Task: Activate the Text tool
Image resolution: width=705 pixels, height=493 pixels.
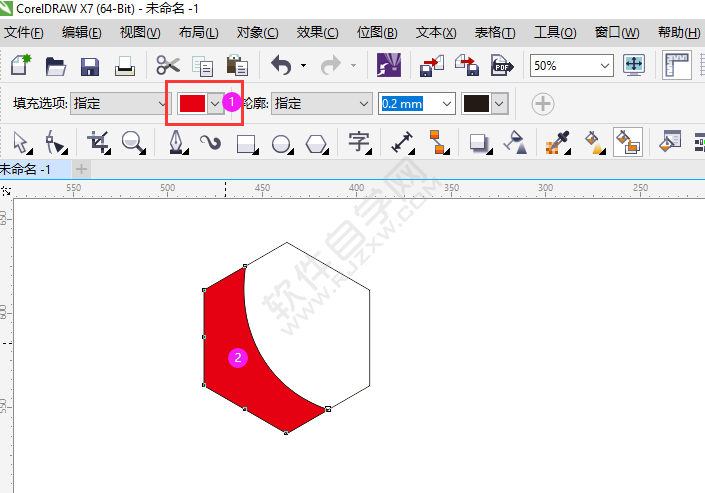Action: tap(359, 142)
